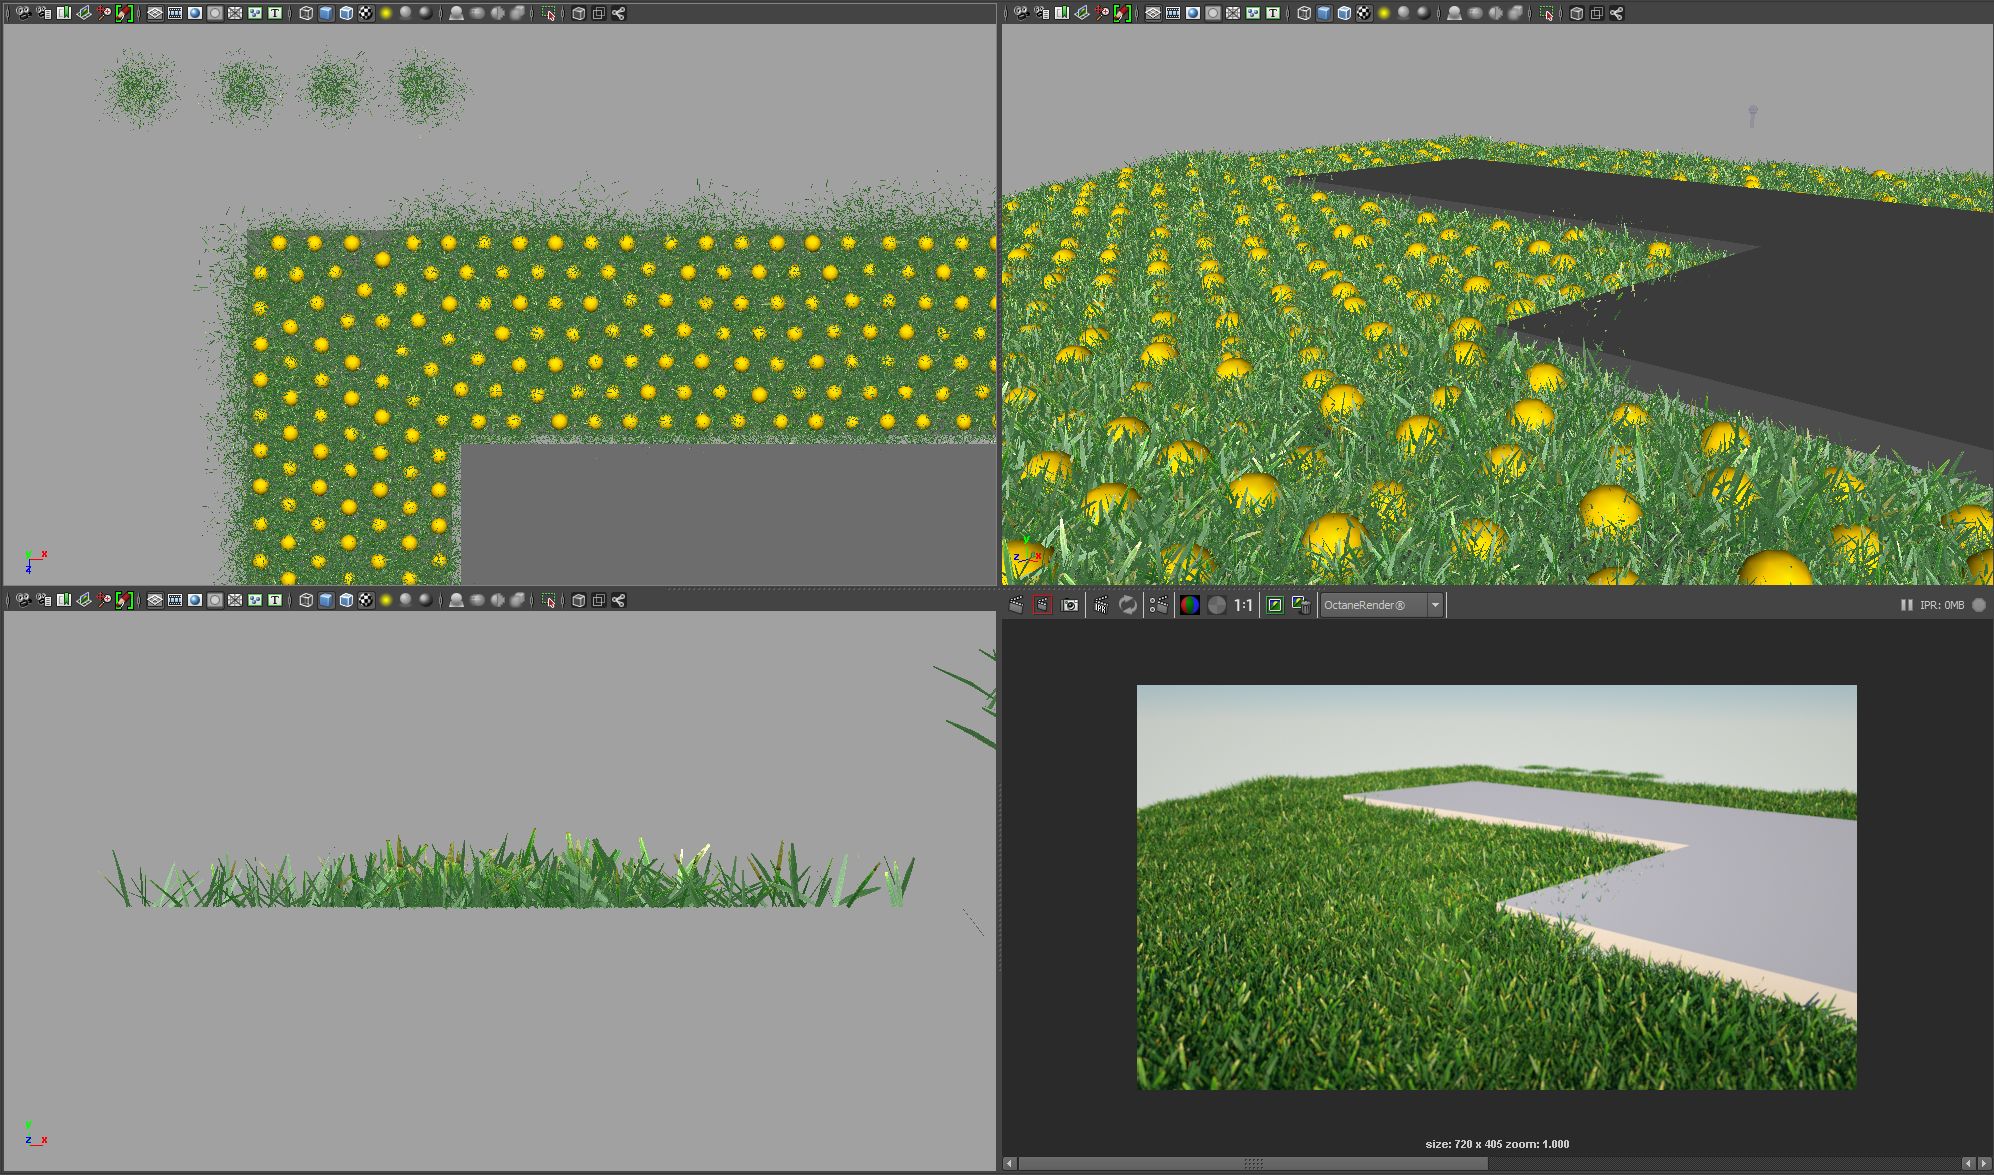Click the isolate select icon in bottom-left viewport
Screen dimensions: 1994x1175
pos(548,600)
